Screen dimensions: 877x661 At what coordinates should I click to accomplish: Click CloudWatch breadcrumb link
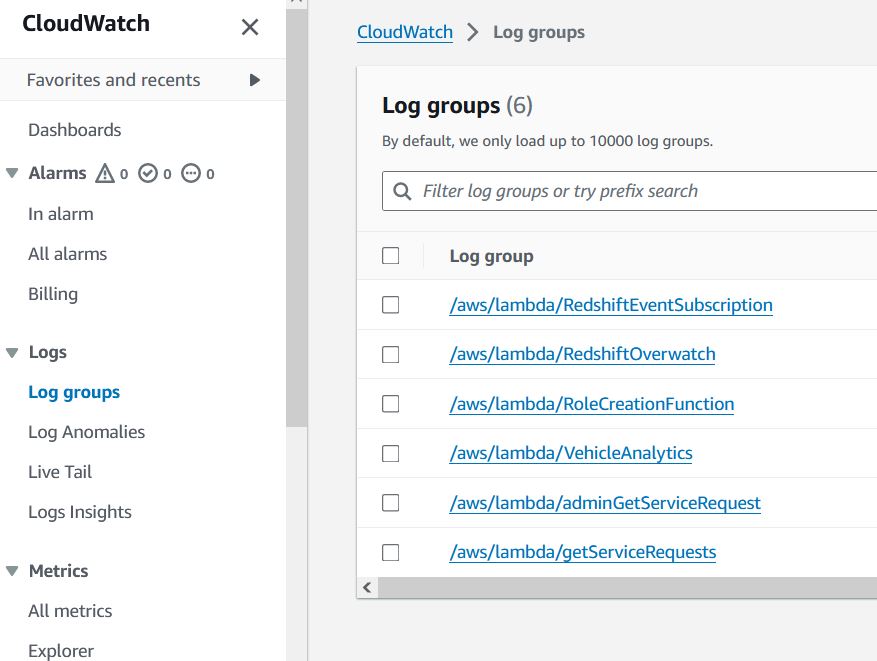pyautogui.click(x=405, y=32)
